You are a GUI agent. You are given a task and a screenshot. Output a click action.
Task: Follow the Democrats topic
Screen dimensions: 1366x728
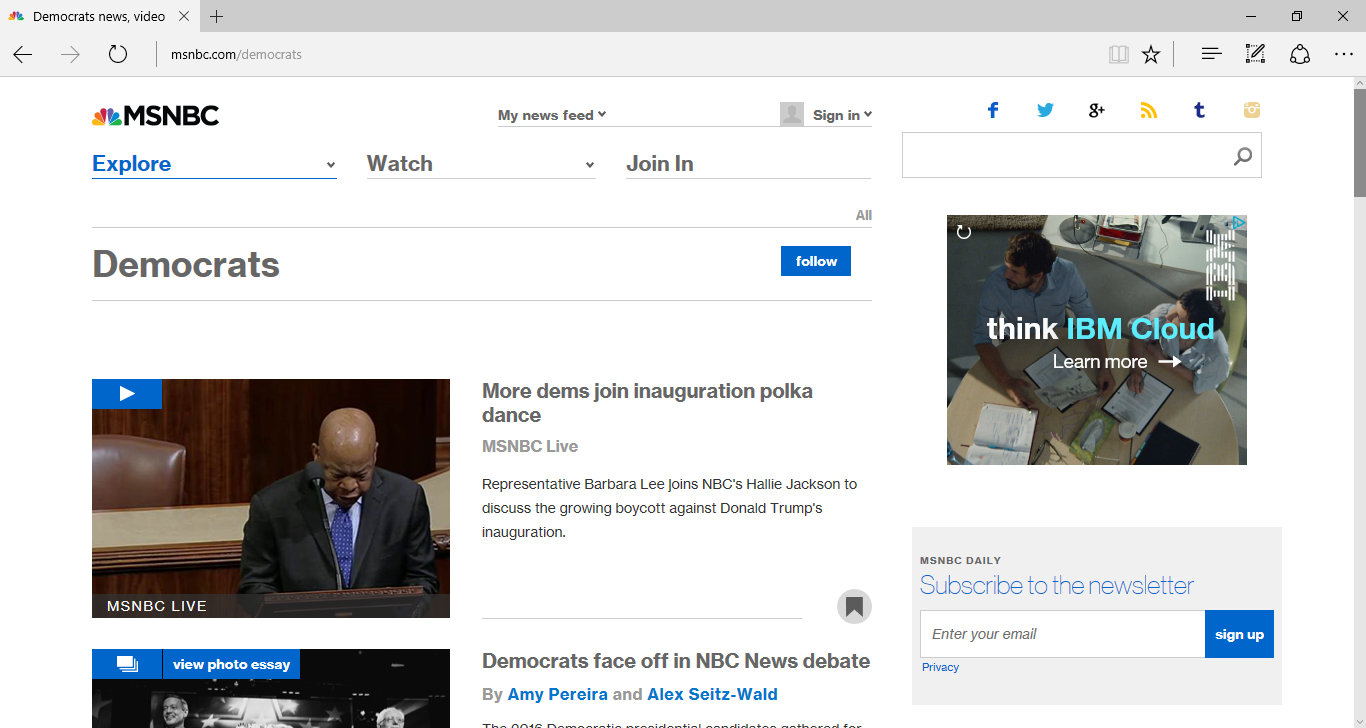click(x=816, y=261)
